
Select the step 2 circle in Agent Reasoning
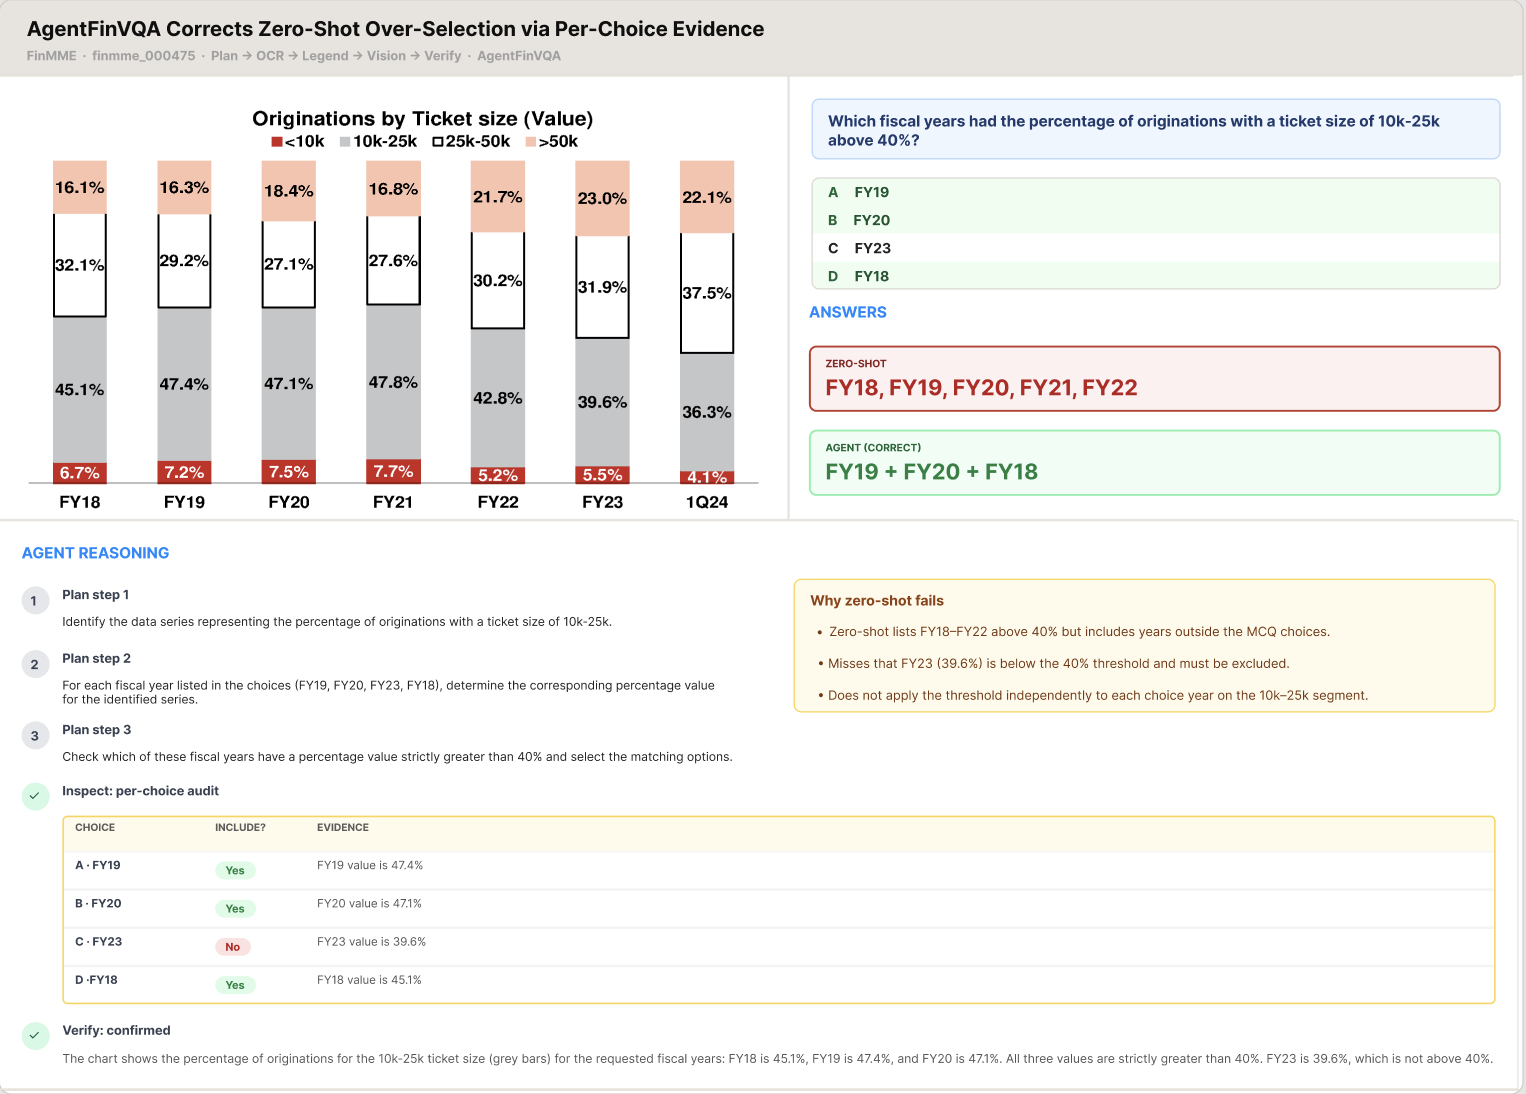coord(35,664)
